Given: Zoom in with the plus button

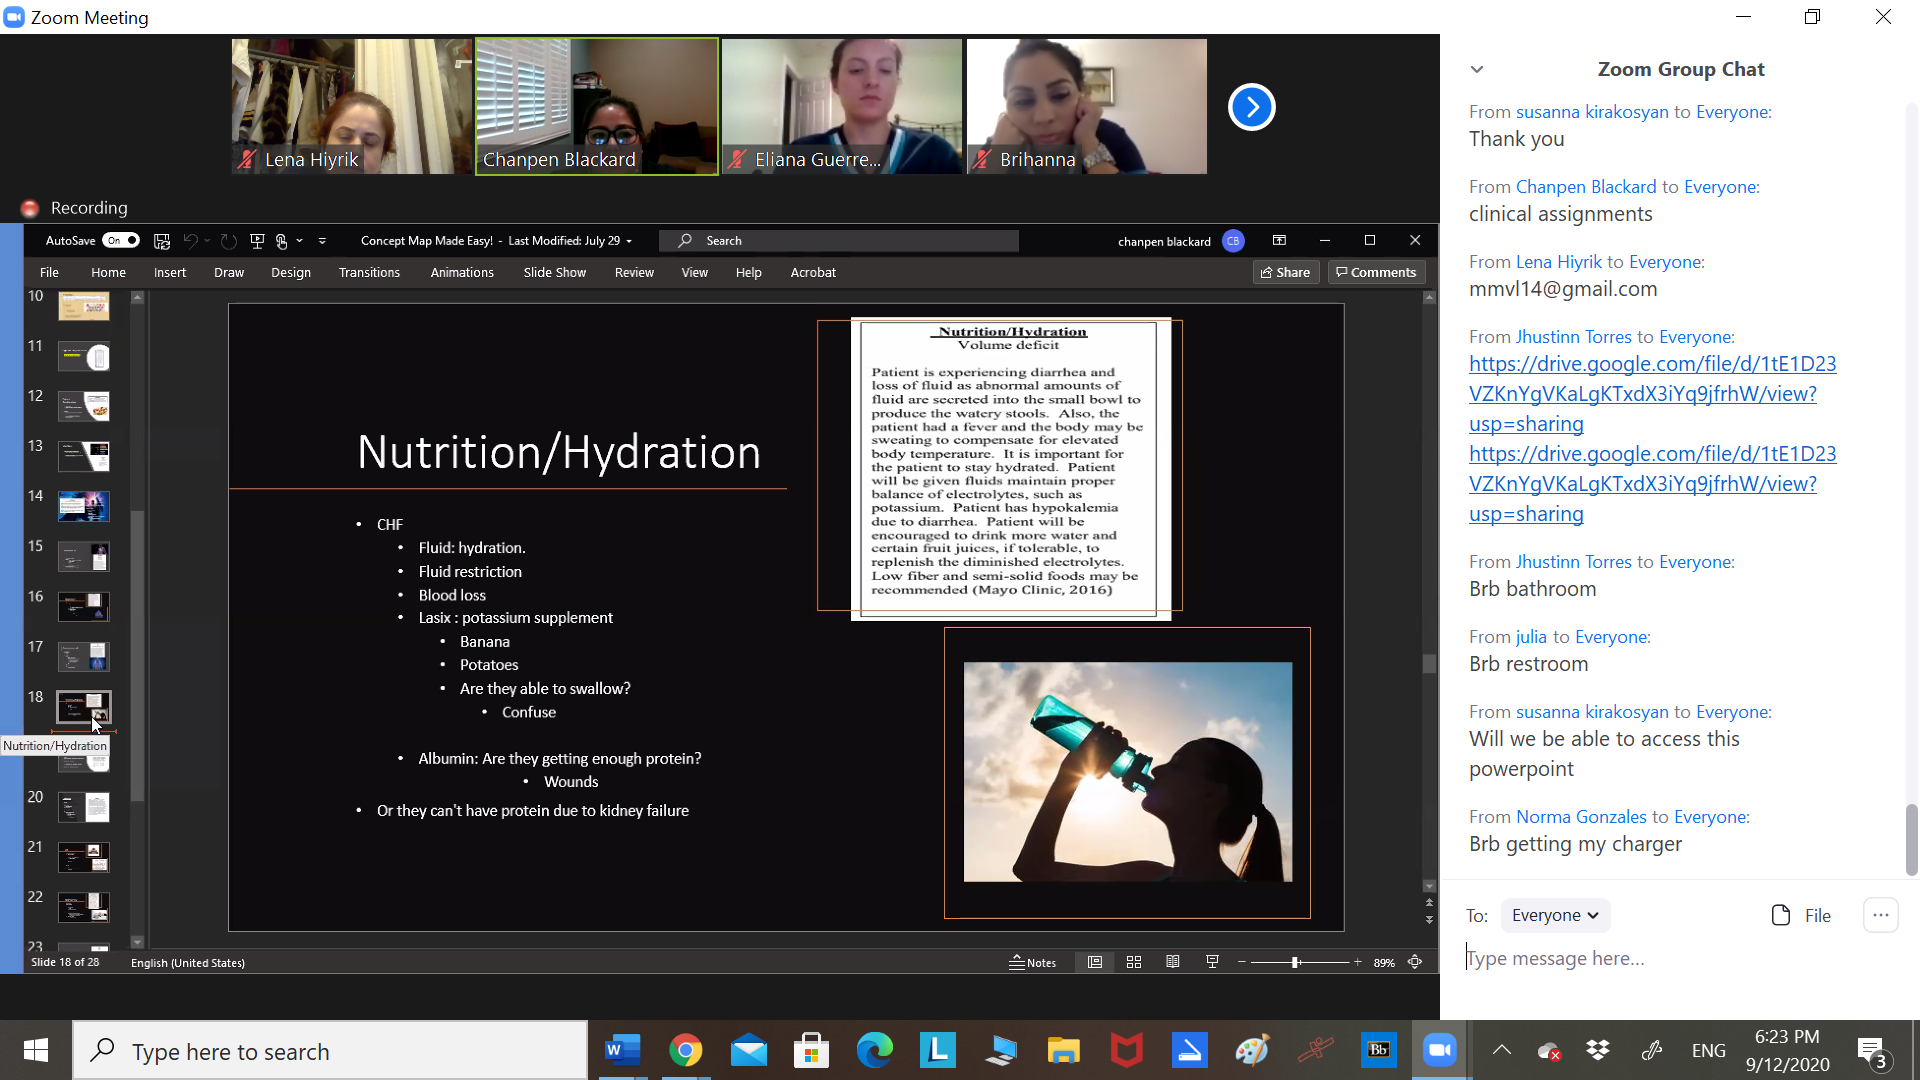Looking at the screenshot, I should click(x=1358, y=962).
